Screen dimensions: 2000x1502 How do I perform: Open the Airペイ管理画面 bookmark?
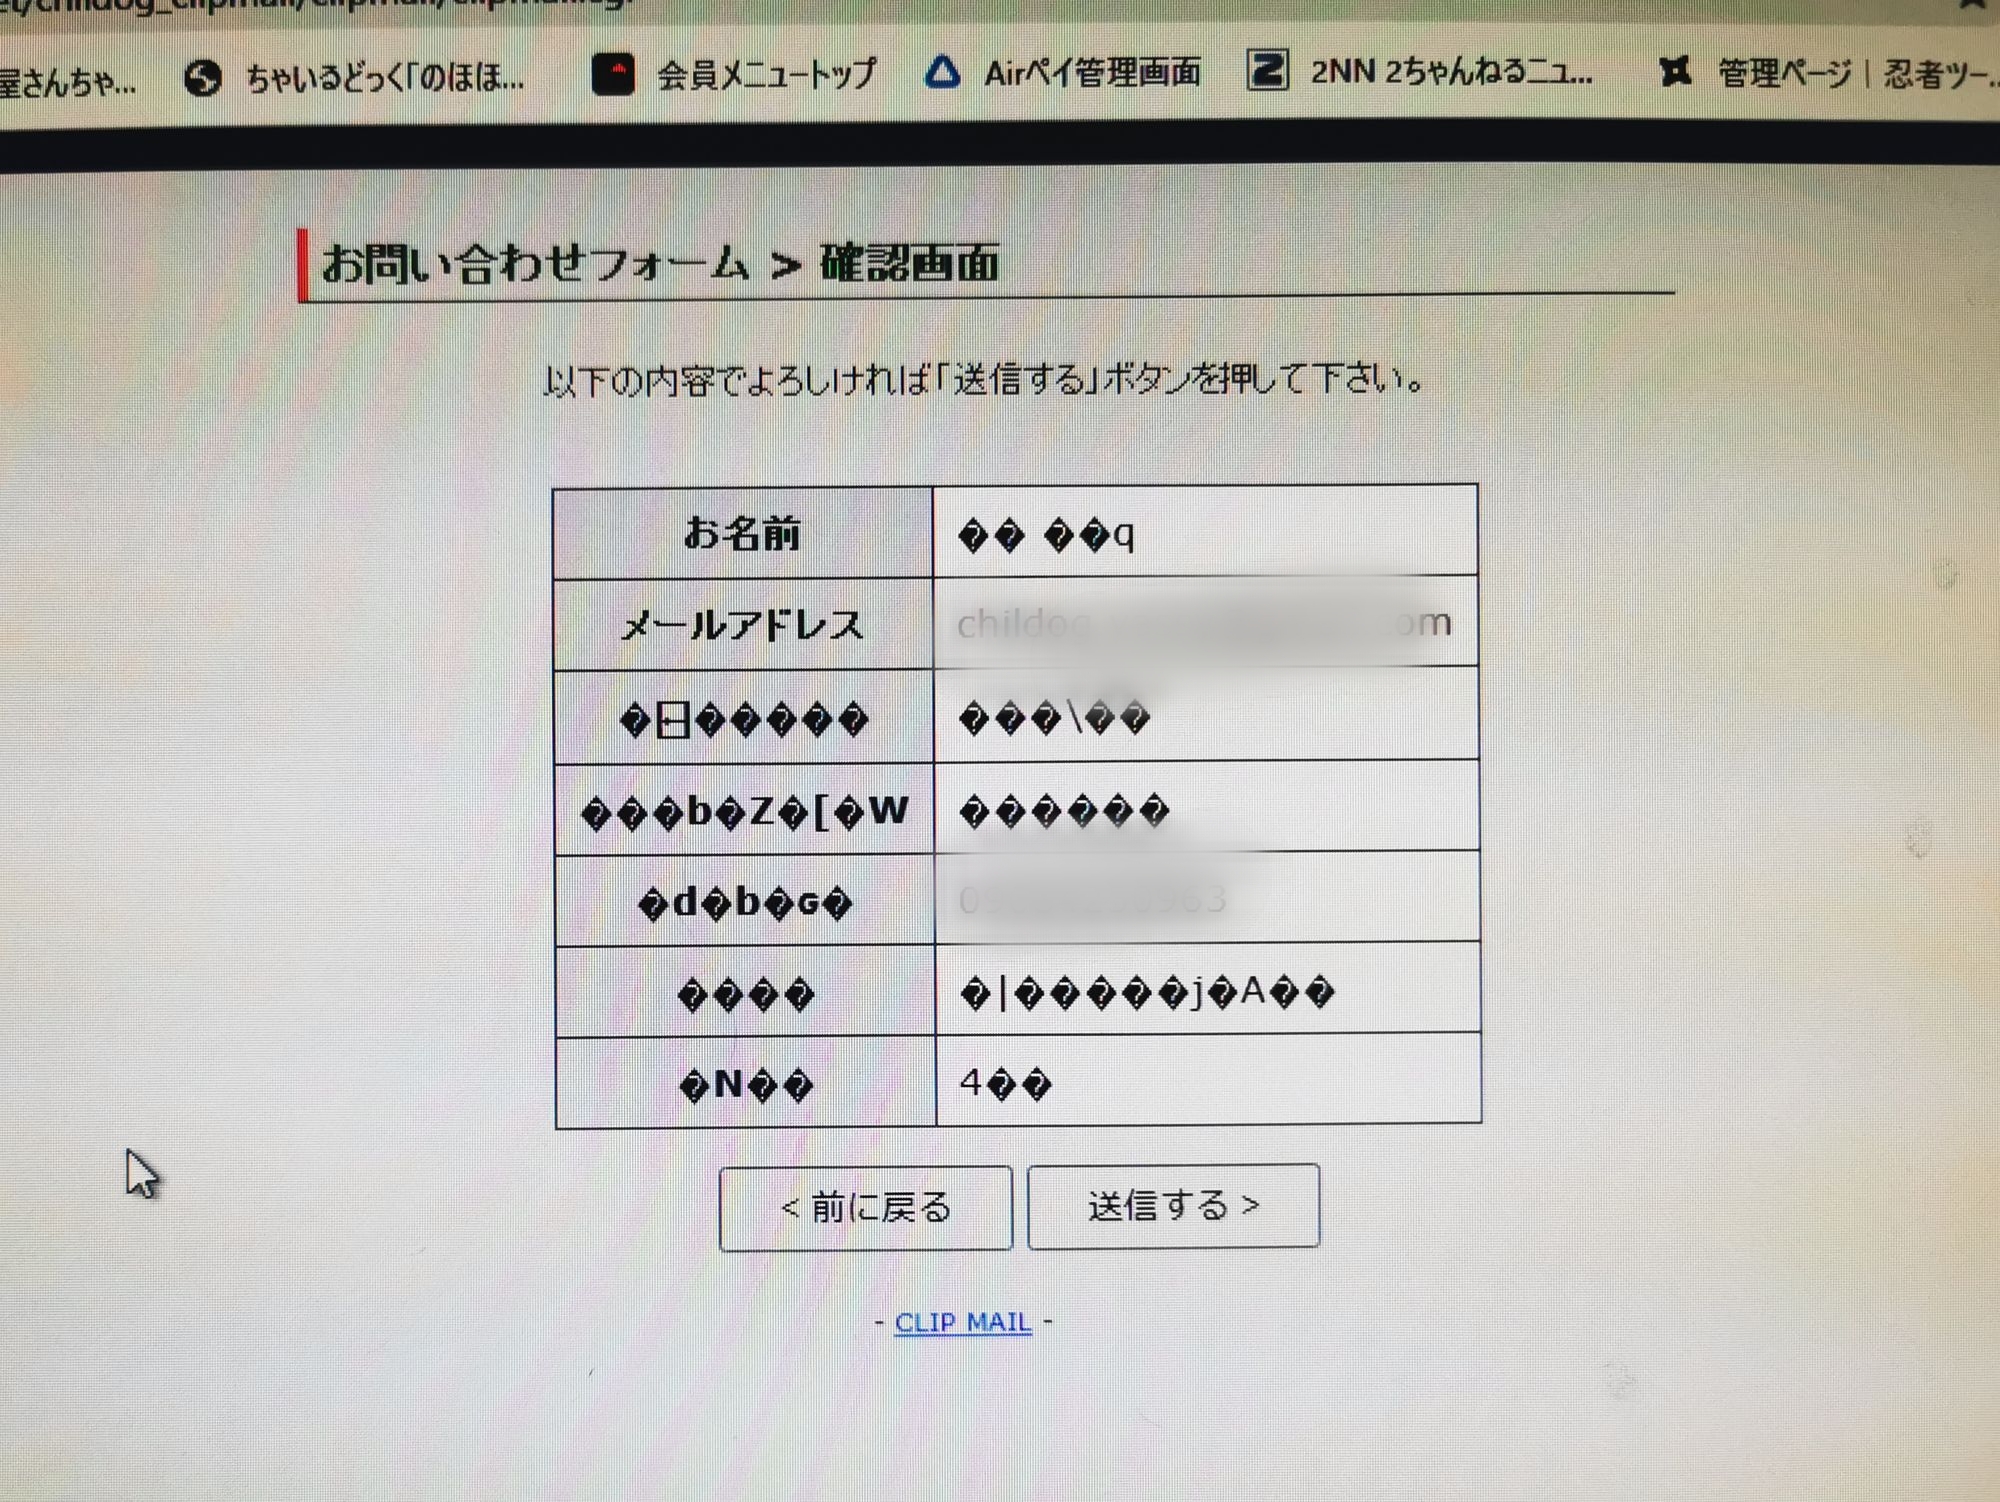pyautogui.click(x=1092, y=72)
